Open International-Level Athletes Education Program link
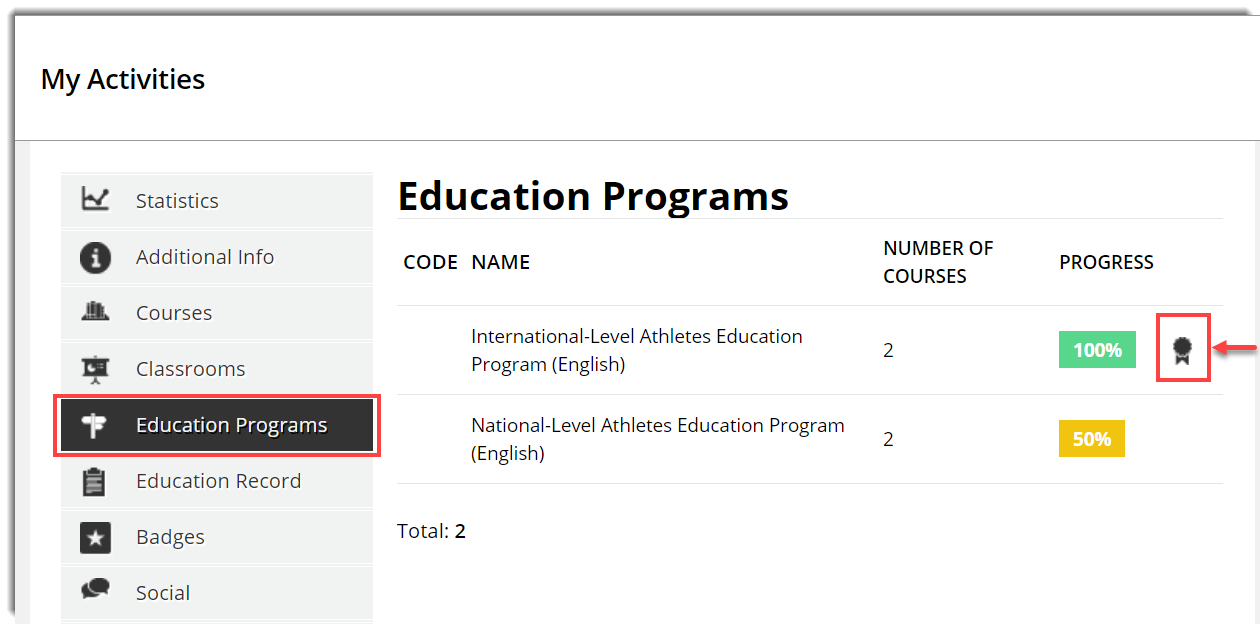Viewport: 1260px width, 624px height. [x=637, y=350]
